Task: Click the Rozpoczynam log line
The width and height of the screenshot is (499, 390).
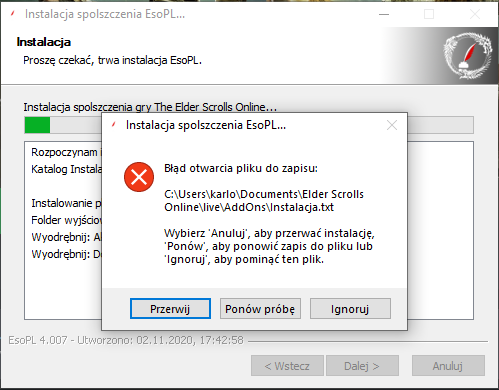Action: (66, 152)
